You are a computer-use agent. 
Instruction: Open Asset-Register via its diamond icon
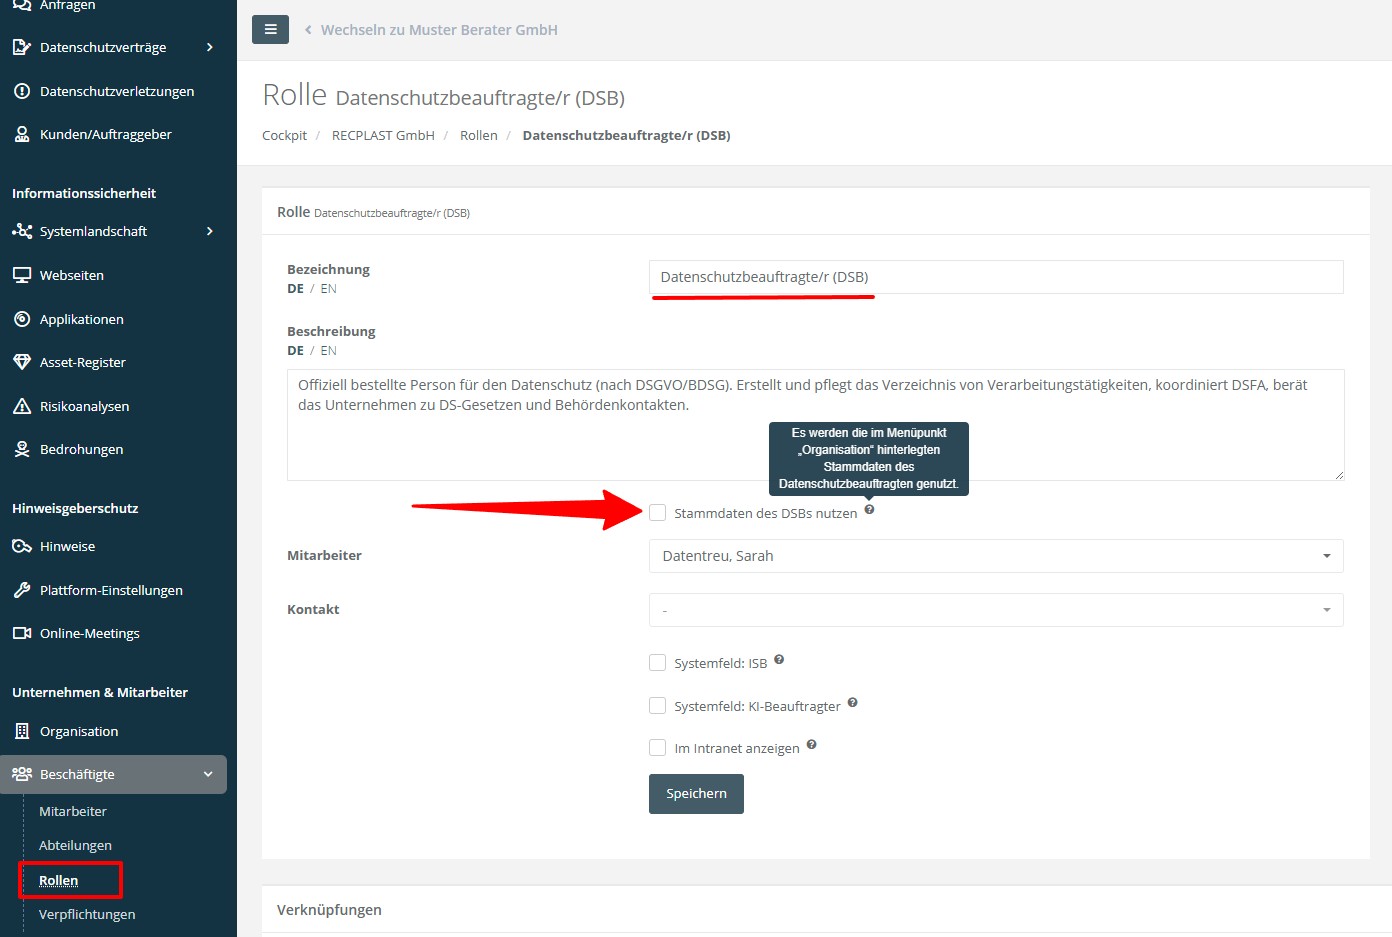[22, 362]
